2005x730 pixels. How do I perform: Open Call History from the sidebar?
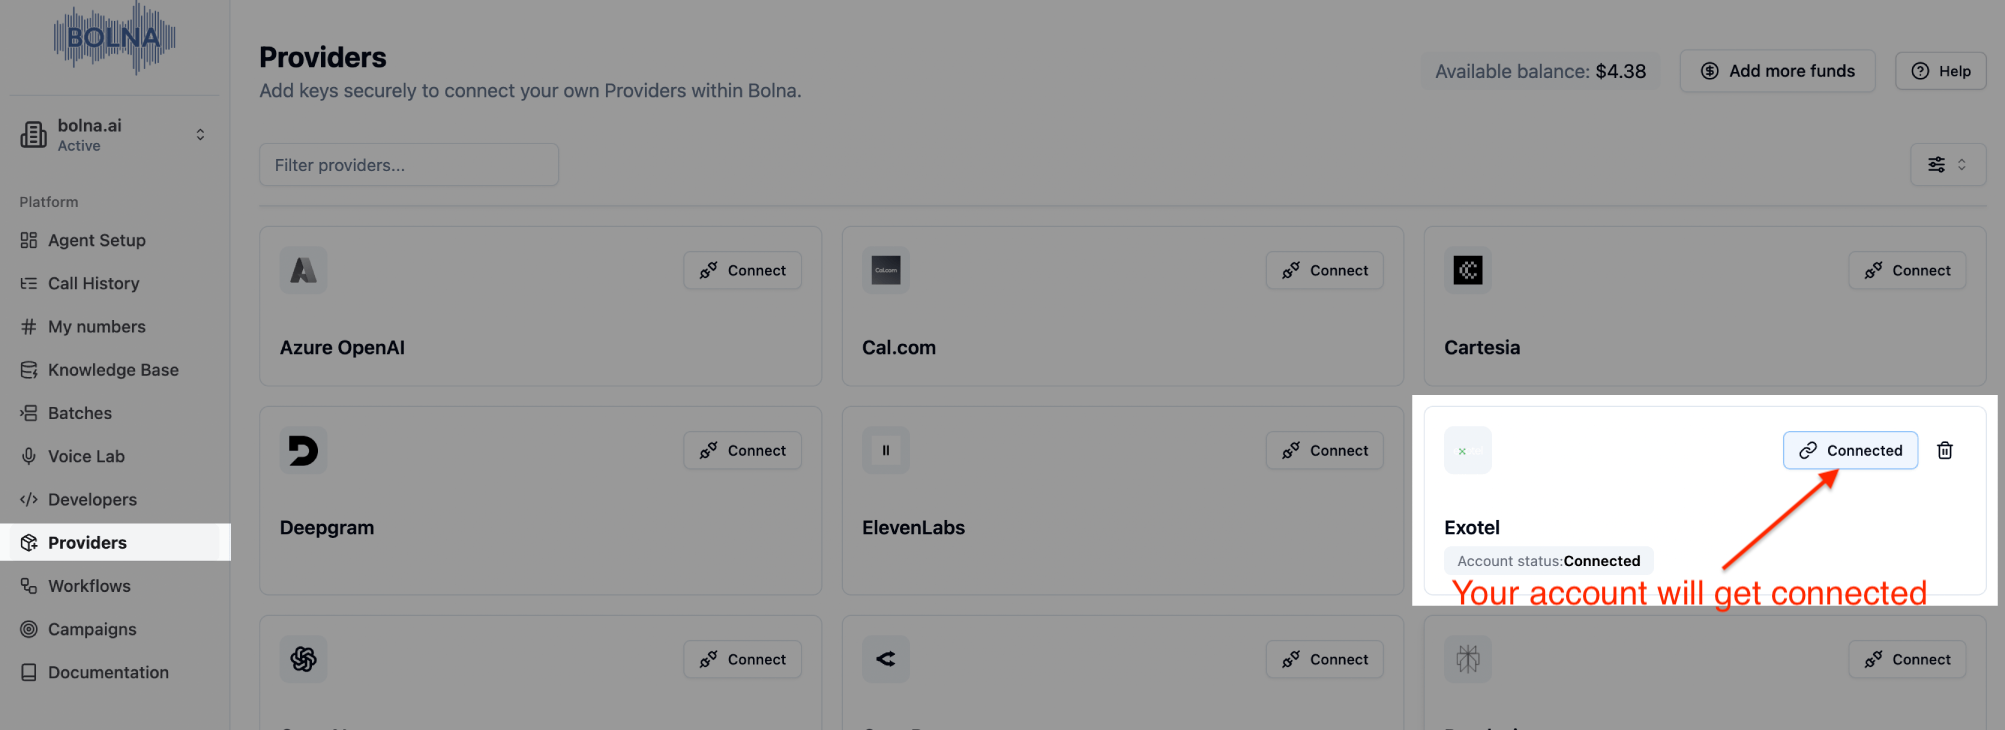(x=93, y=283)
